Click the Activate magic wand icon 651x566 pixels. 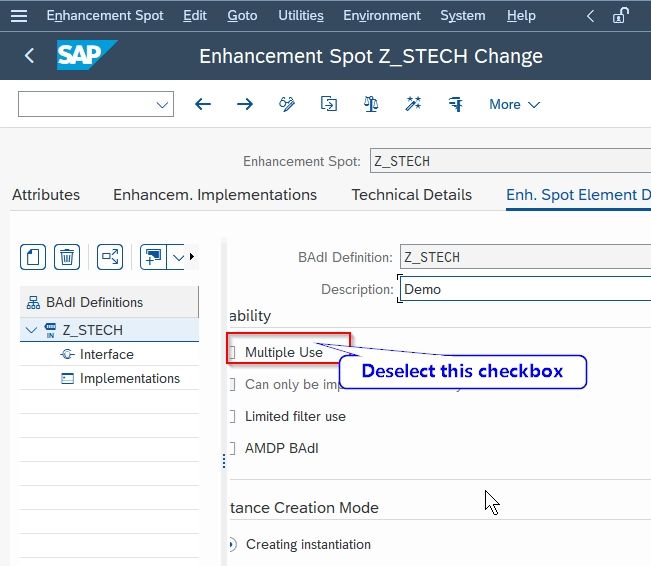413,104
